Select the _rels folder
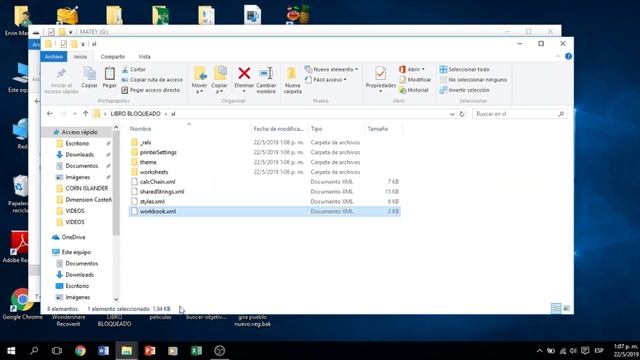Image resolution: width=640 pixels, height=360 pixels. tap(145, 142)
